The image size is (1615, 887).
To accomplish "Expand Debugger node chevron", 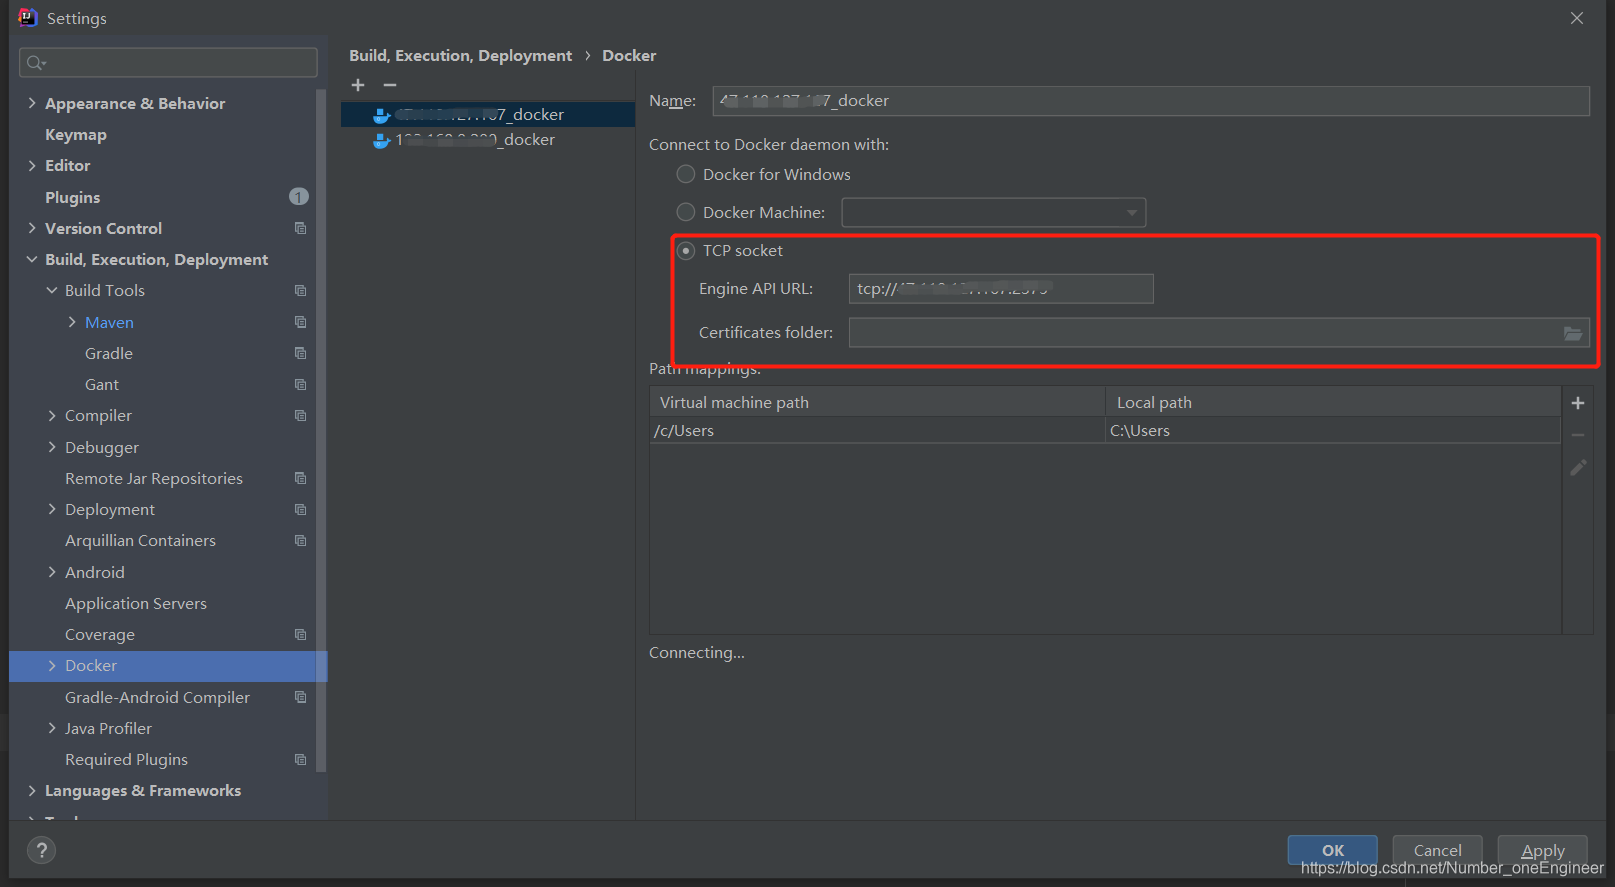I will (52, 447).
